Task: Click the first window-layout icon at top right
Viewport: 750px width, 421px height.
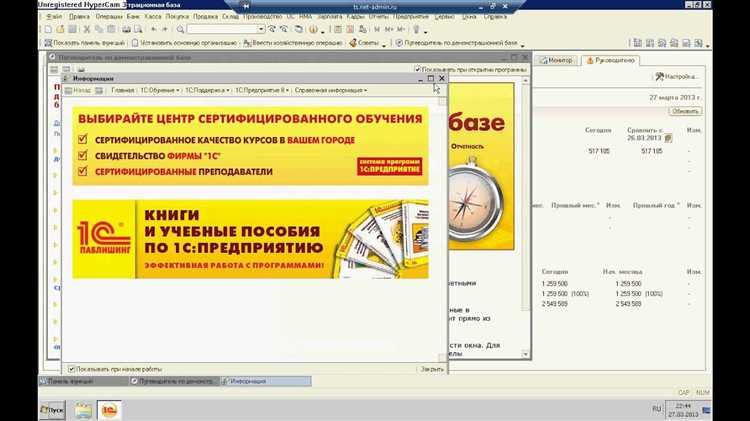Action: 638,43
